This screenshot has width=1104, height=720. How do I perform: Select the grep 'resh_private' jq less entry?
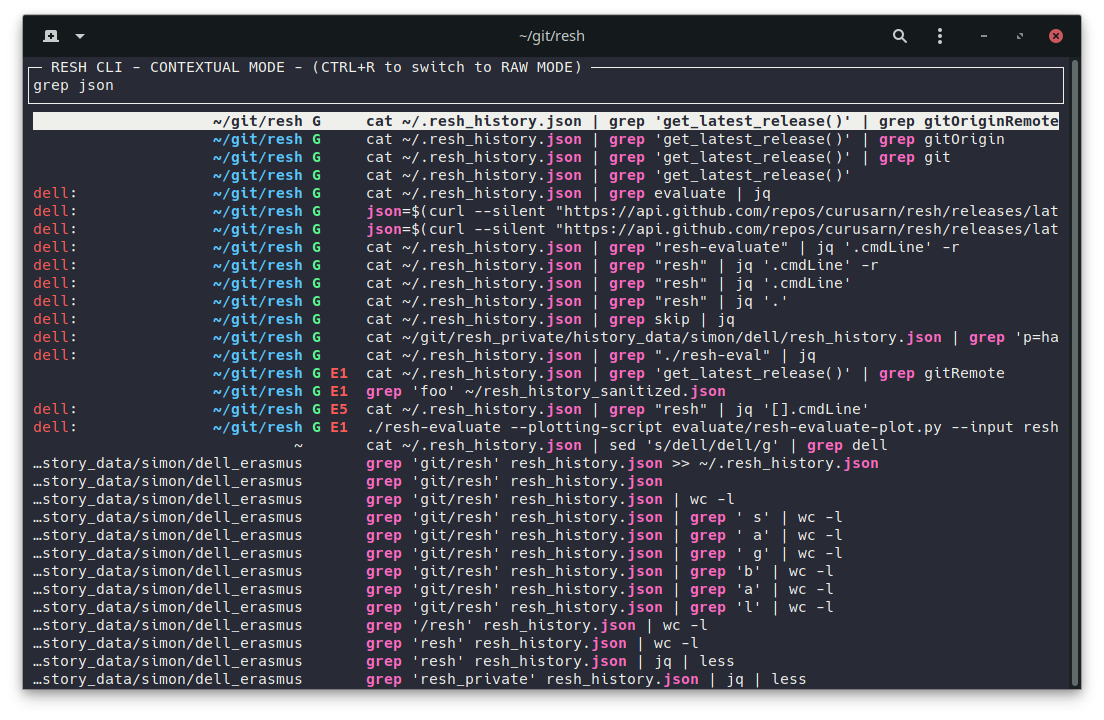coord(585,680)
